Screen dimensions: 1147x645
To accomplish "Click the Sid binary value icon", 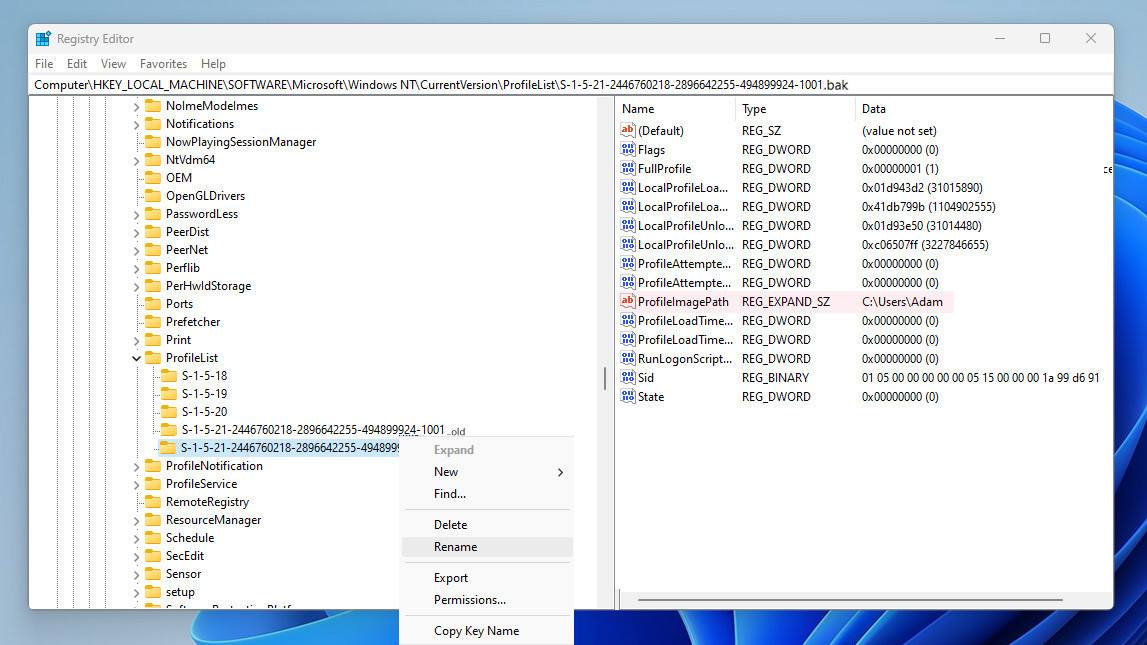I will tap(628, 377).
